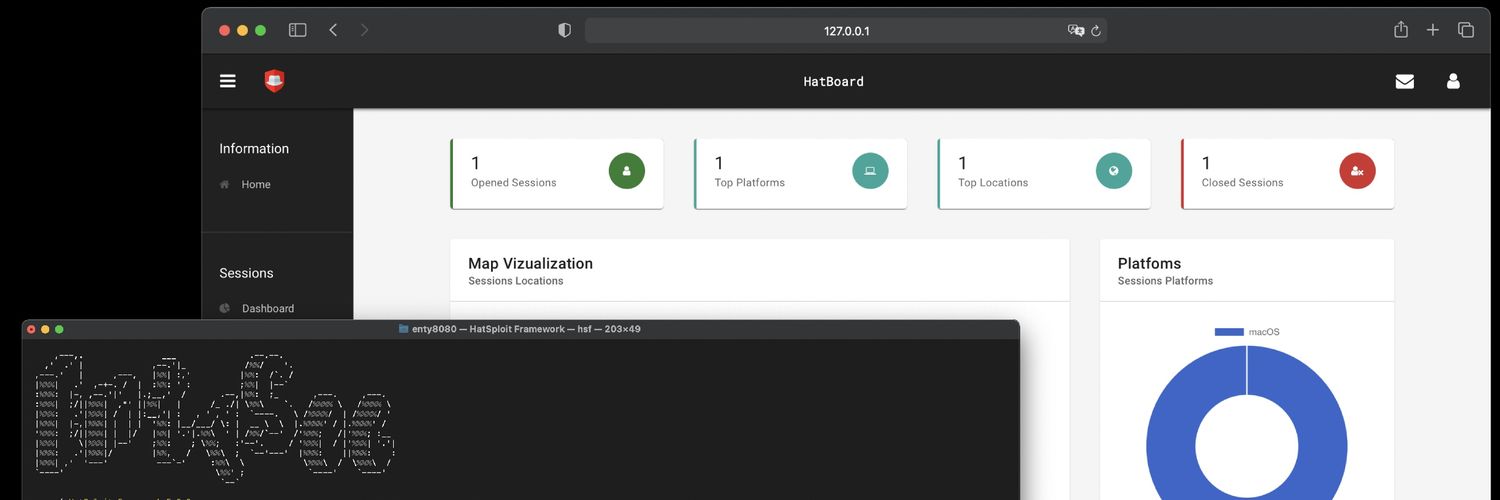Image resolution: width=1500 pixels, height=500 pixels.
Task: Click the terminal window title text
Action: pos(526,328)
